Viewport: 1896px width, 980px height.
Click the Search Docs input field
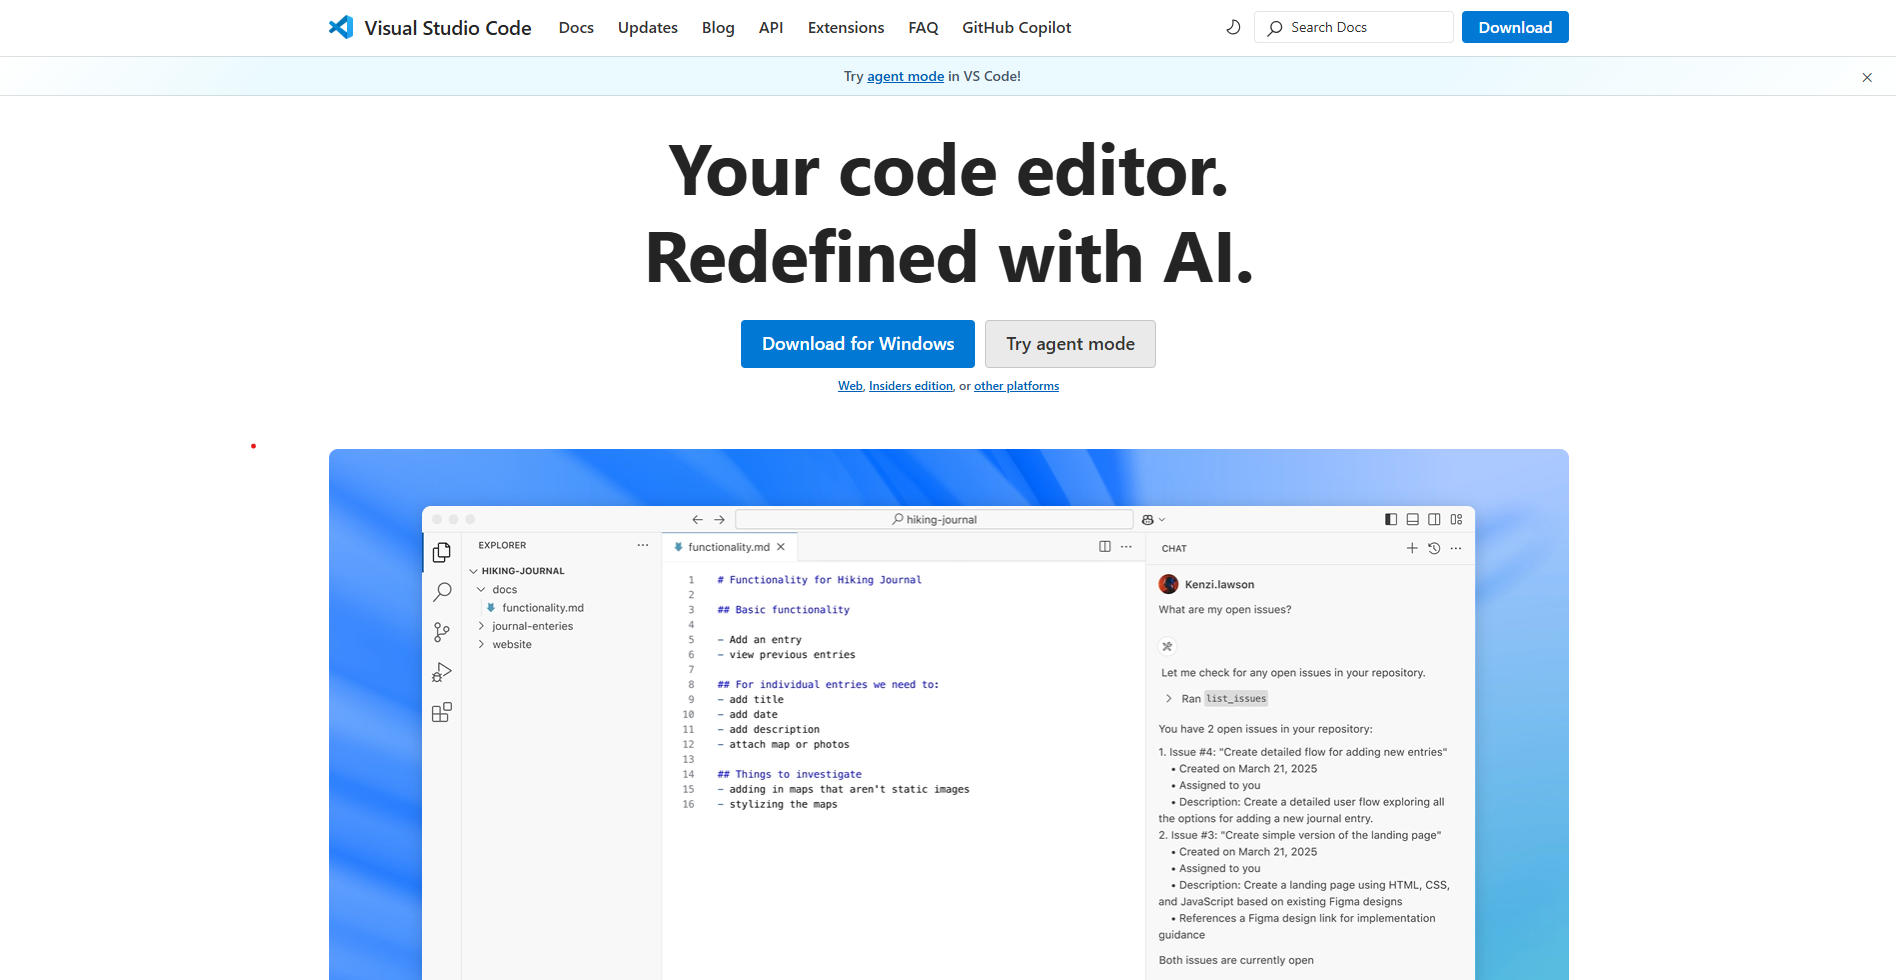click(1353, 27)
